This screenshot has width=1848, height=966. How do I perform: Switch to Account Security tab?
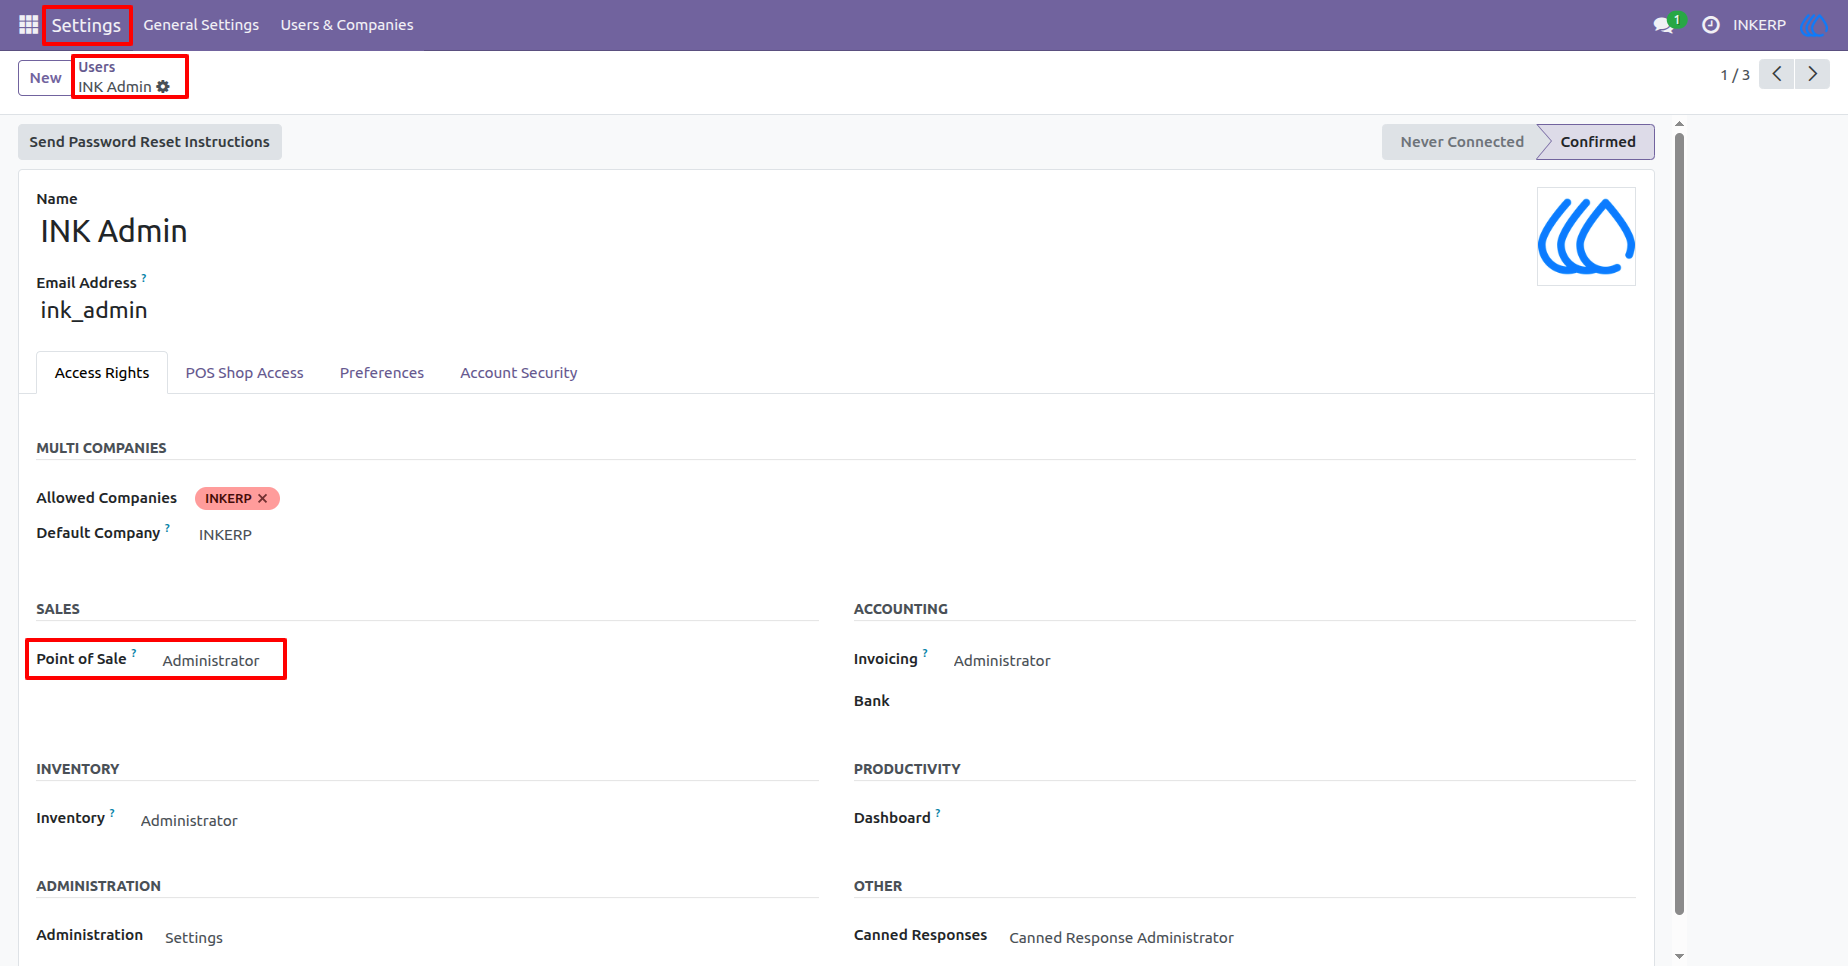[x=519, y=373]
